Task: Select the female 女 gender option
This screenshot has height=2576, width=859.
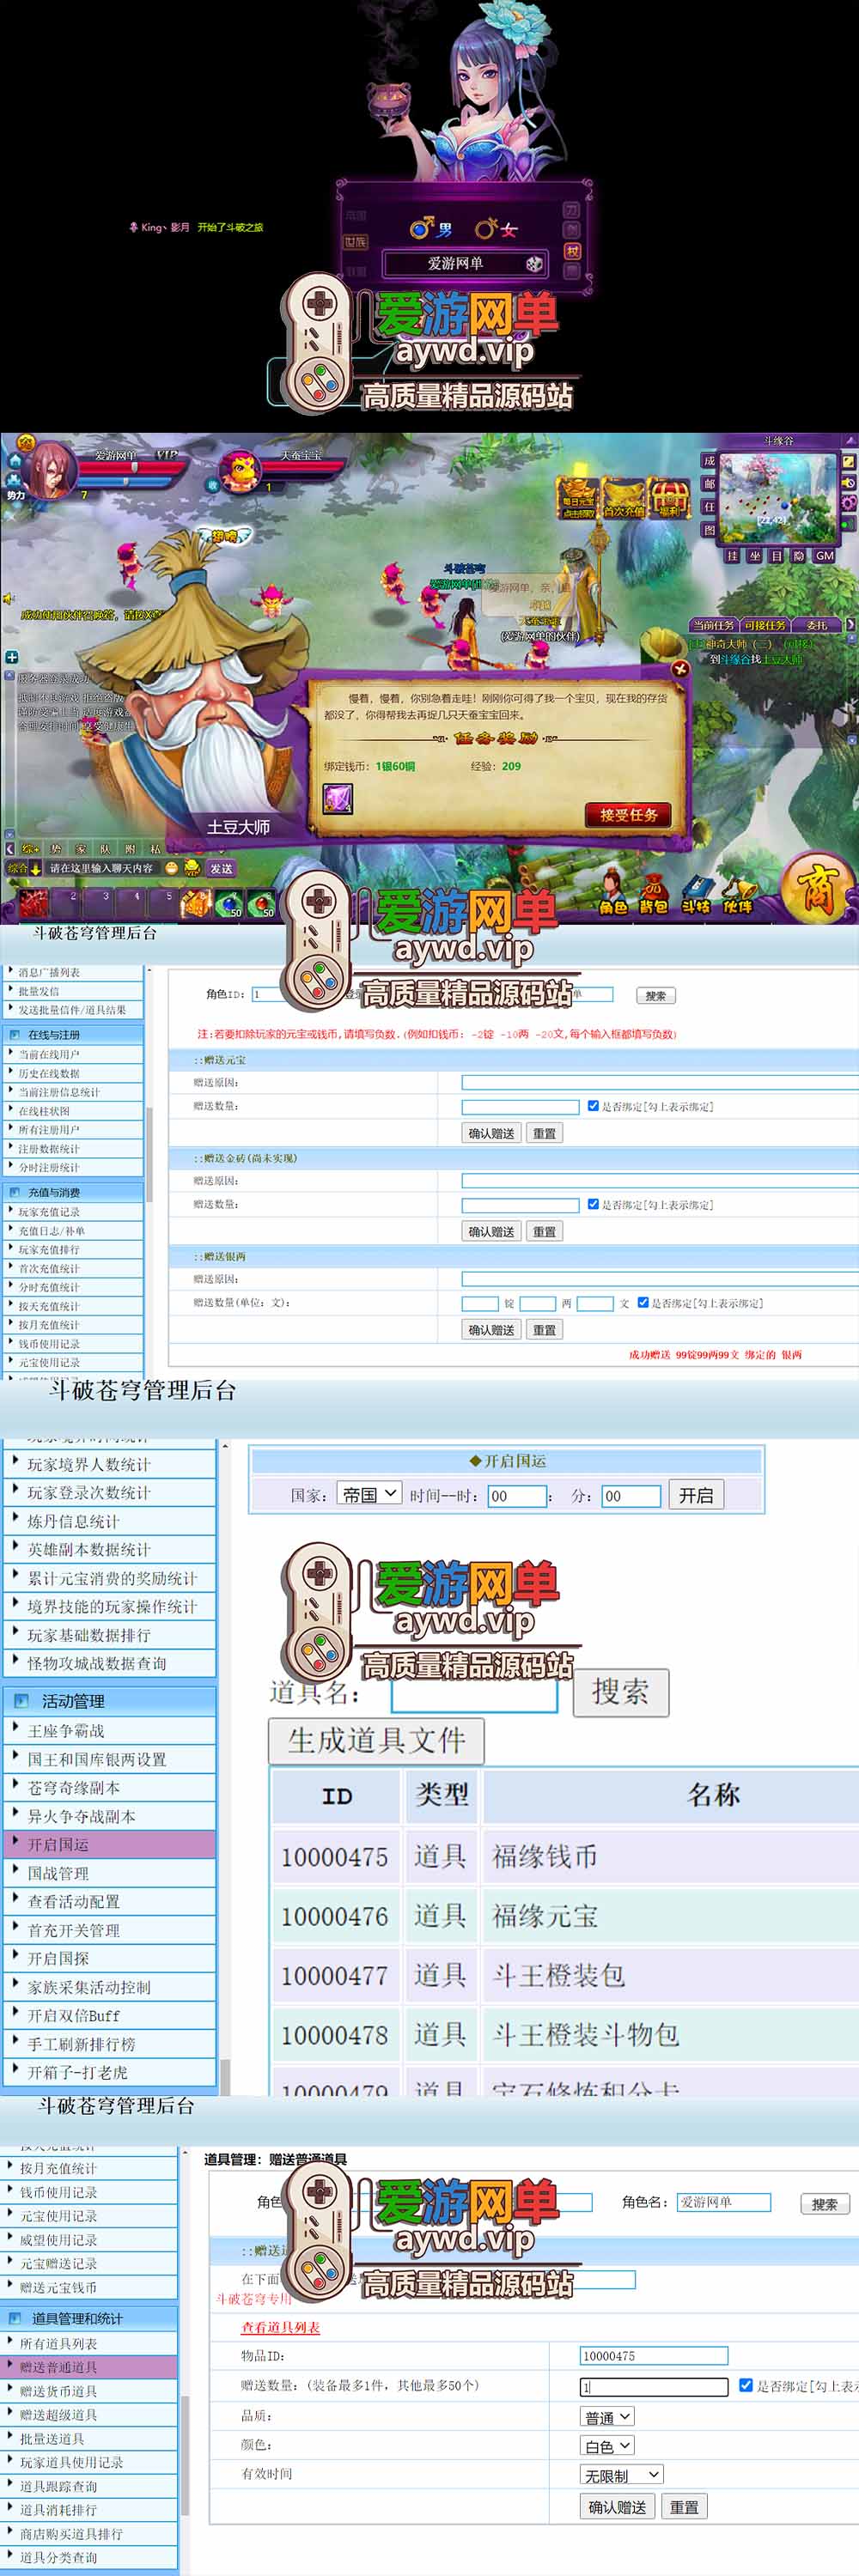Action: [496, 229]
